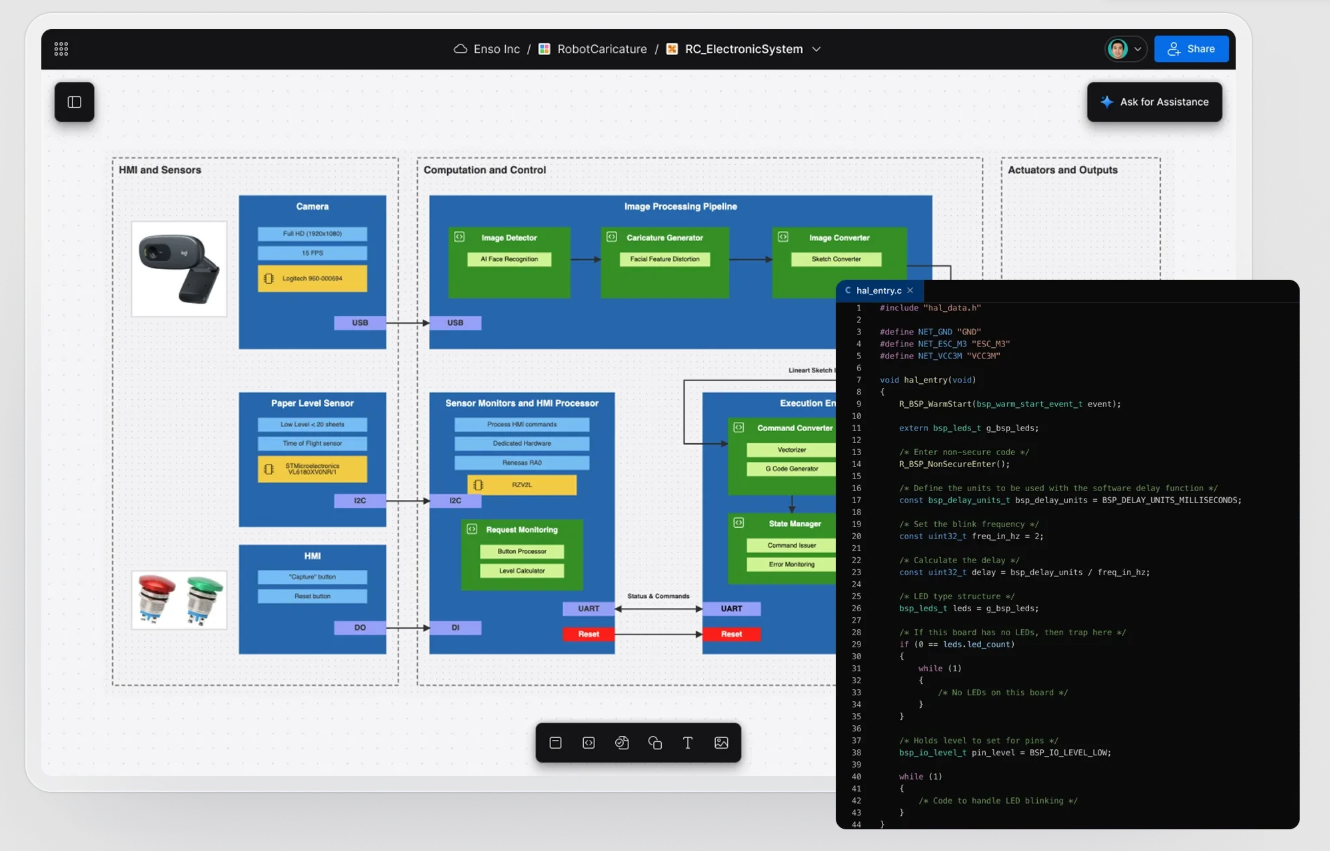
Task: Select the code block tool
Action: 589,743
